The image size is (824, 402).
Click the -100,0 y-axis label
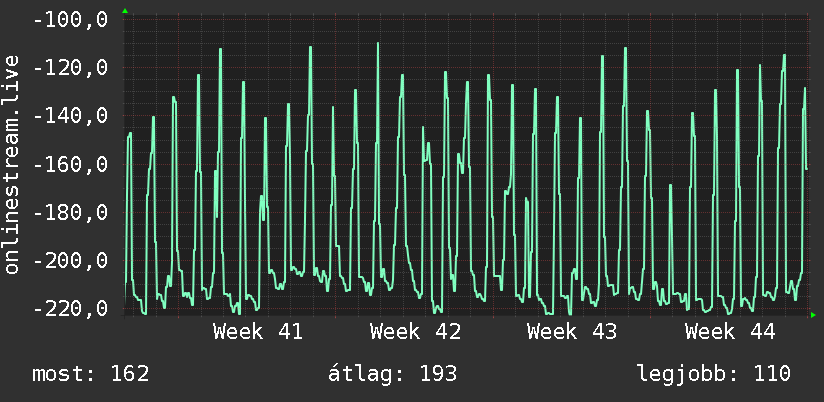(70, 19)
